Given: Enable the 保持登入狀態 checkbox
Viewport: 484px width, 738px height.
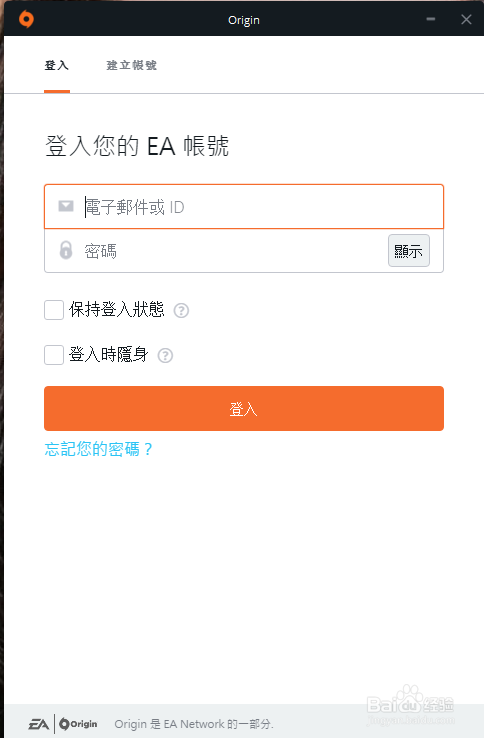Looking at the screenshot, I should pyautogui.click(x=54, y=310).
